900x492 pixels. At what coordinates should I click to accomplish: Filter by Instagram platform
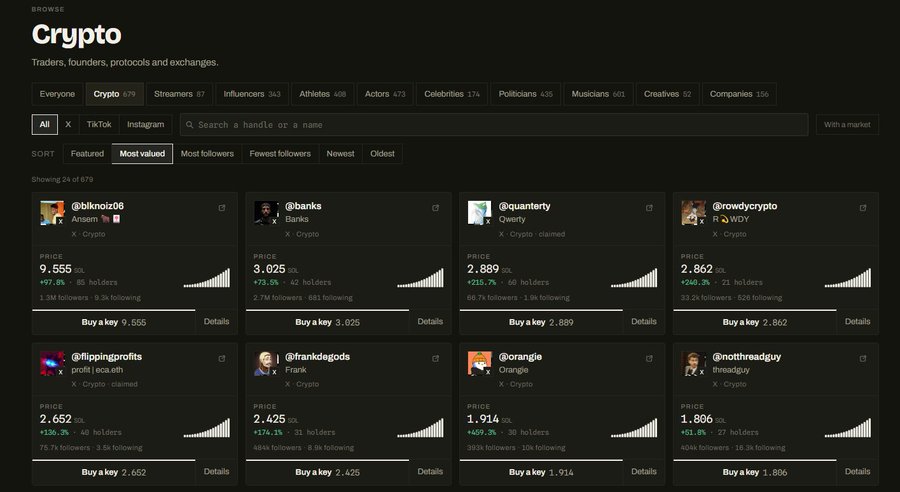point(145,125)
